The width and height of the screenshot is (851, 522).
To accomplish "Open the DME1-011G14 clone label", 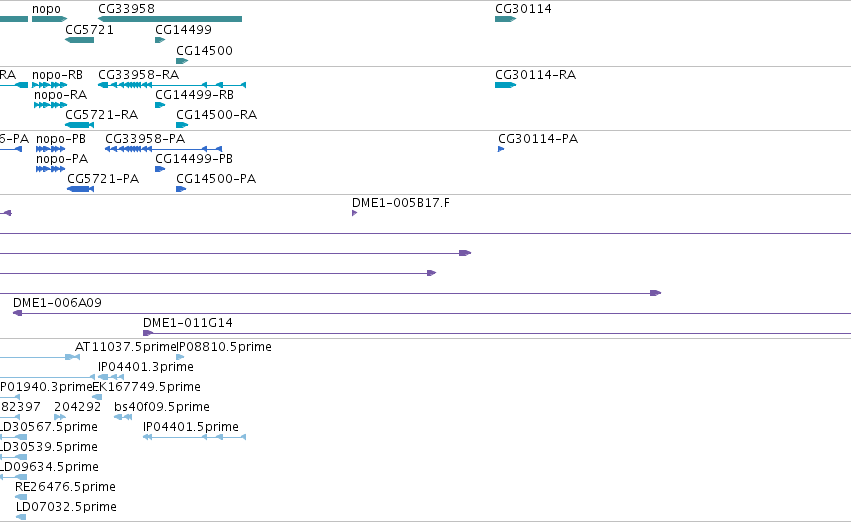I will 188,322.
